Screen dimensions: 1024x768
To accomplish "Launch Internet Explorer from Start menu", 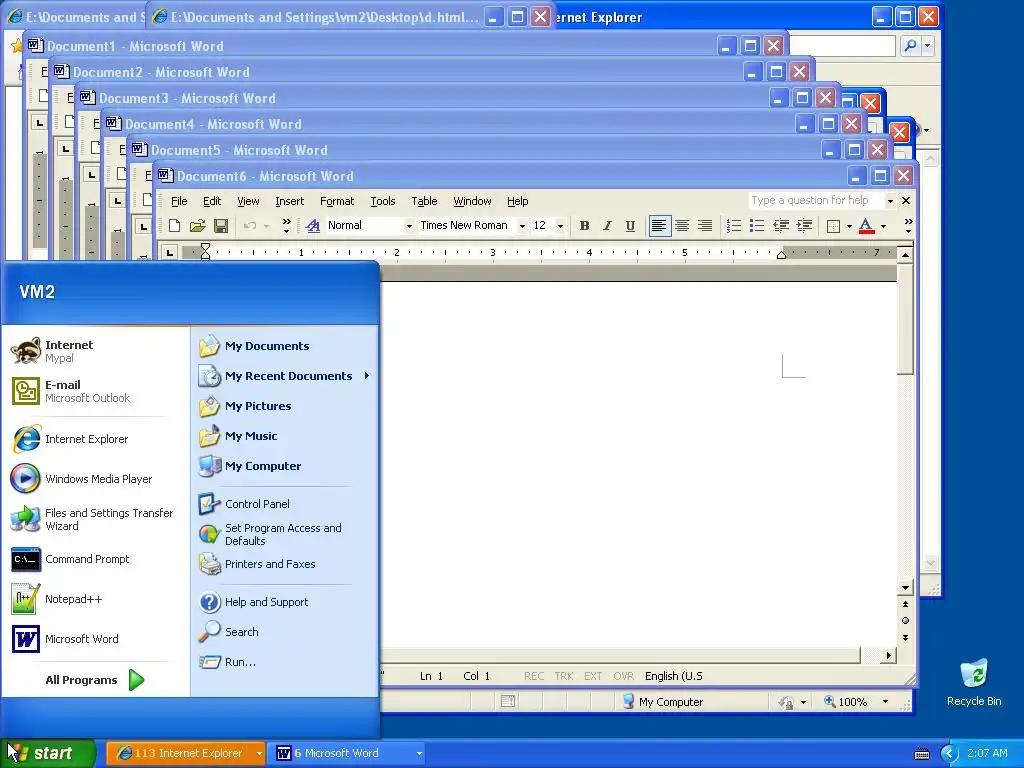I will [95, 439].
